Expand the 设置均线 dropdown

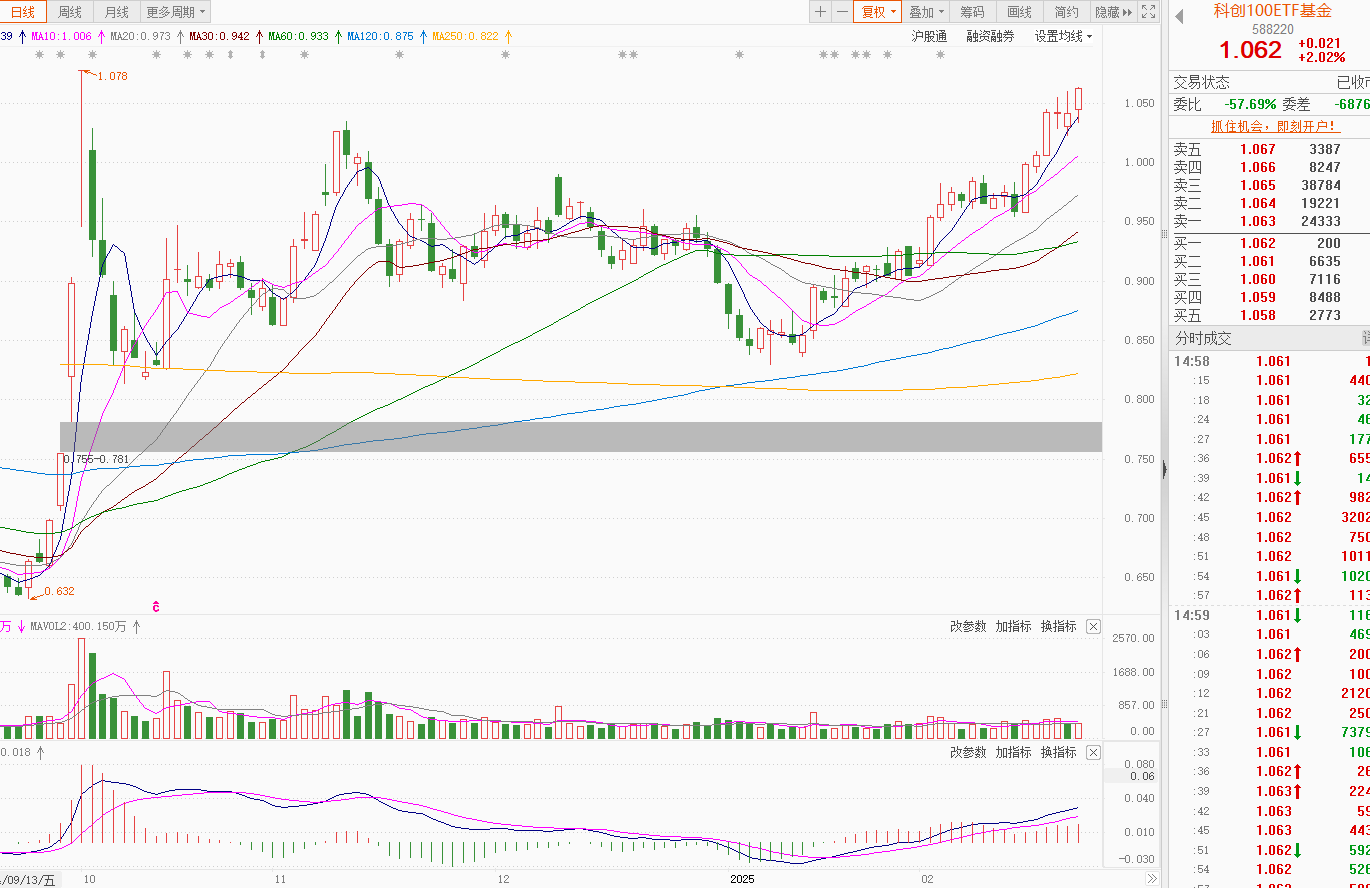[1063, 36]
